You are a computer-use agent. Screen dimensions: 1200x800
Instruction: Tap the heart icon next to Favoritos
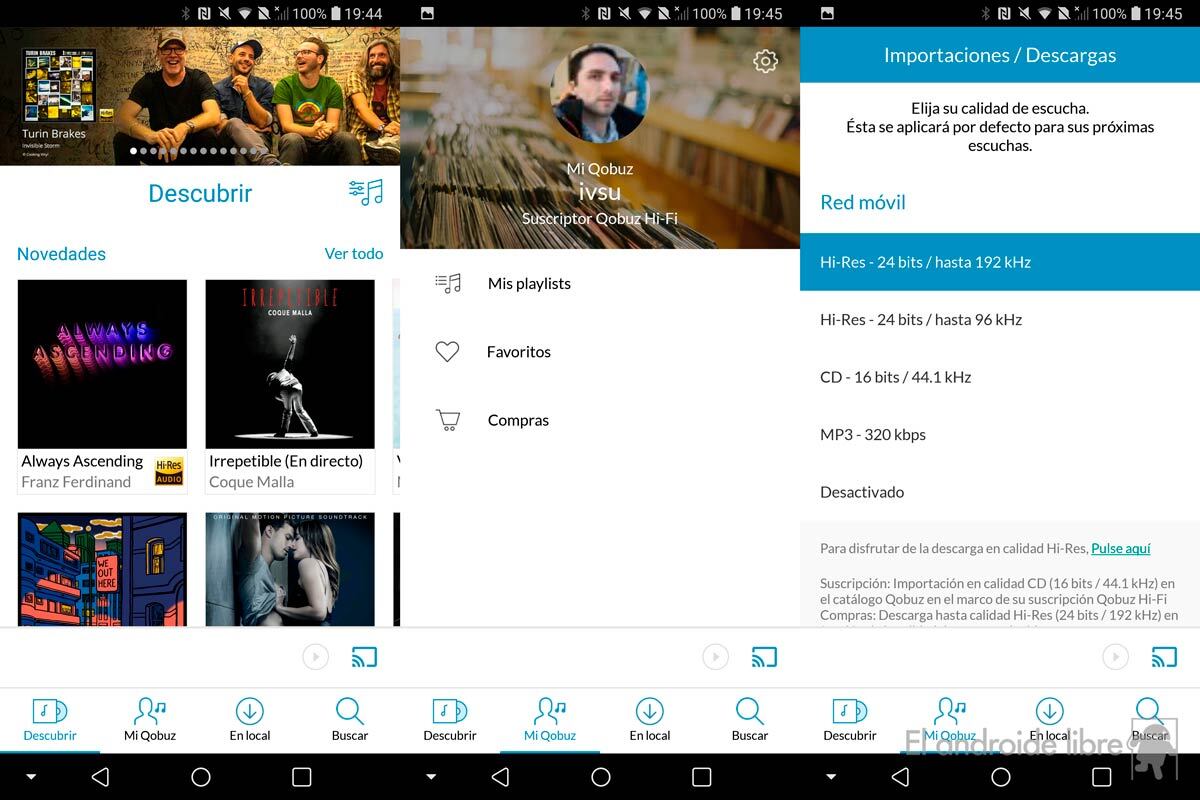point(447,352)
